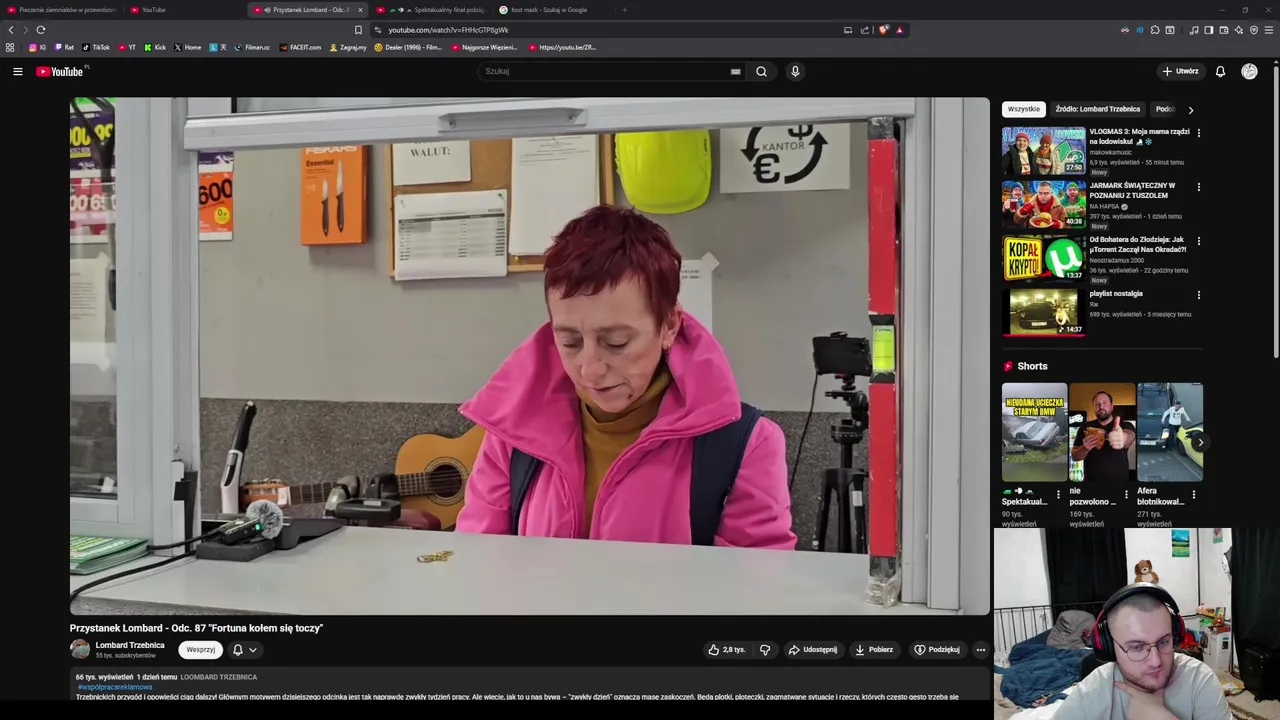
Task: Open YouTube notifications bell
Action: (1220, 71)
